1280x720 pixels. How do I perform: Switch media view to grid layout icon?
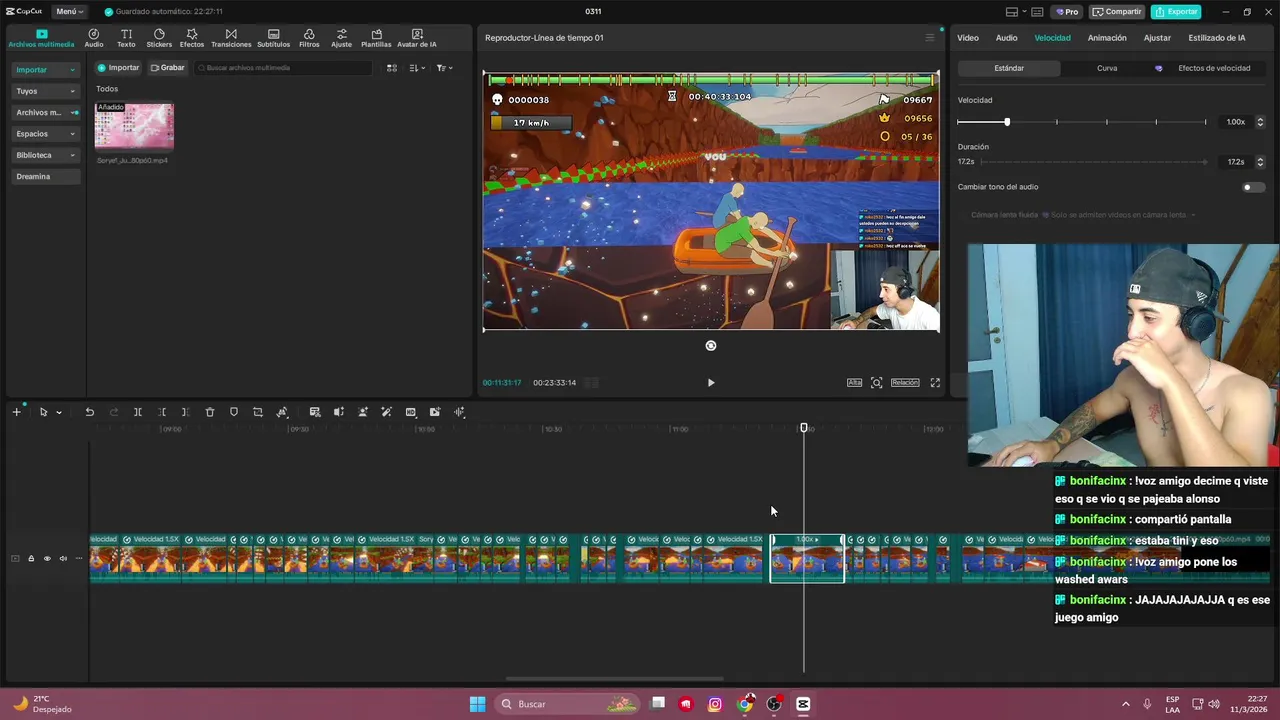(392, 68)
